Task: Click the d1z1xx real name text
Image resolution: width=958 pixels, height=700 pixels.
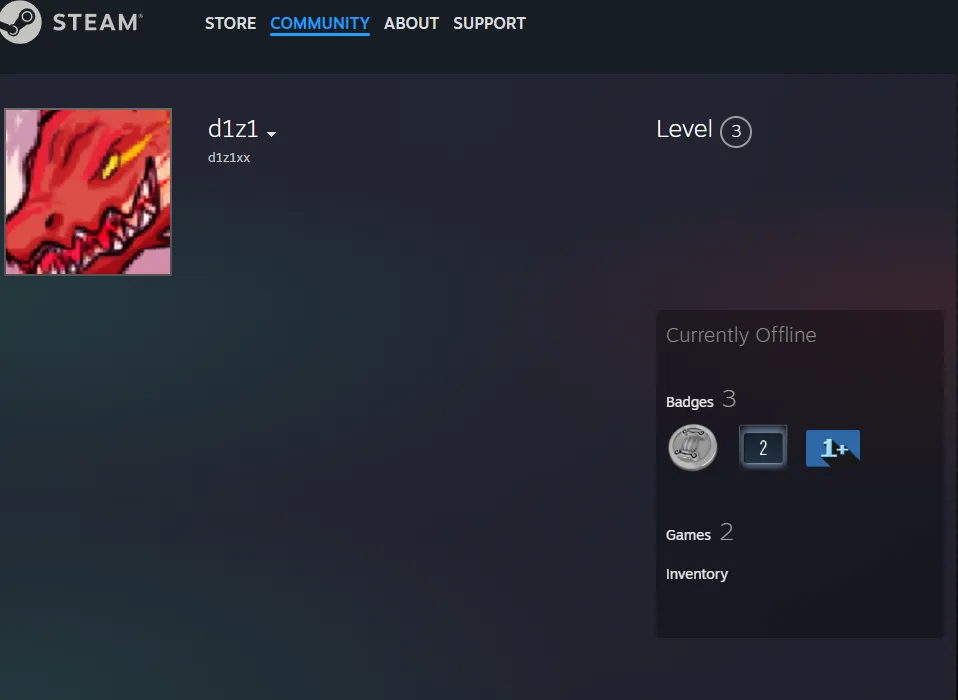Action: pos(229,158)
